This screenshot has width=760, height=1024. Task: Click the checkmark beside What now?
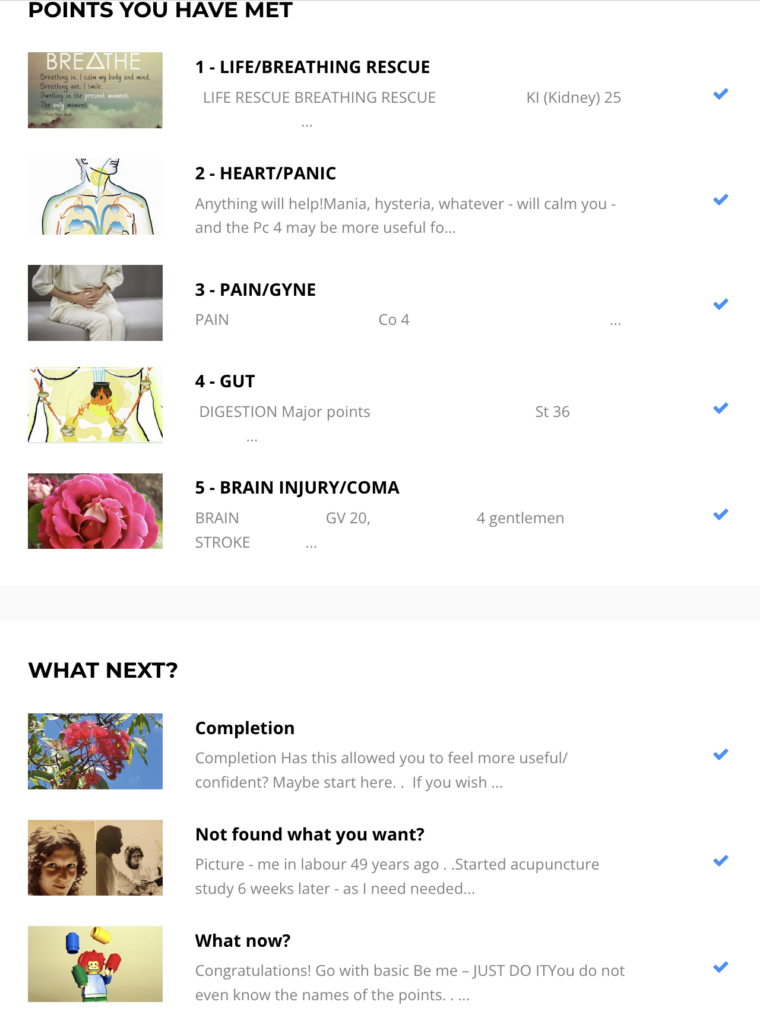(x=720, y=967)
